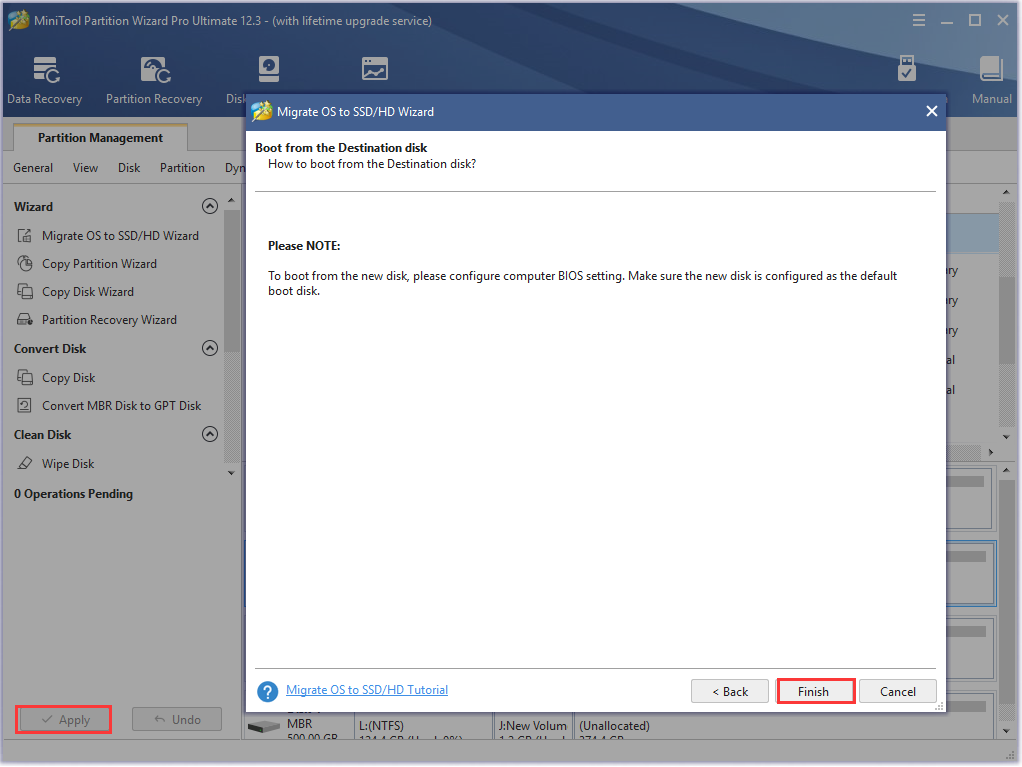Click the Disk Benchmark toolbar icon
The height and width of the screenshot is (767, 1022).
tap(268, 69)
